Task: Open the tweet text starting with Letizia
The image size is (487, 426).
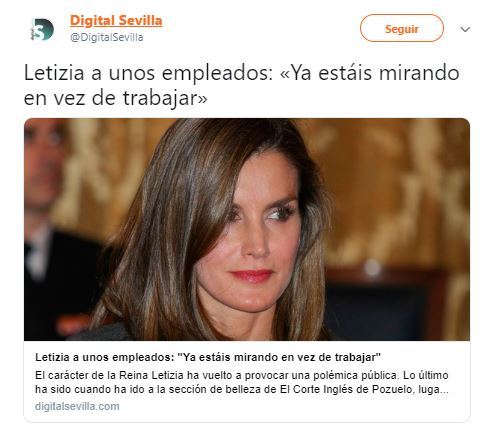Action: 242,85
